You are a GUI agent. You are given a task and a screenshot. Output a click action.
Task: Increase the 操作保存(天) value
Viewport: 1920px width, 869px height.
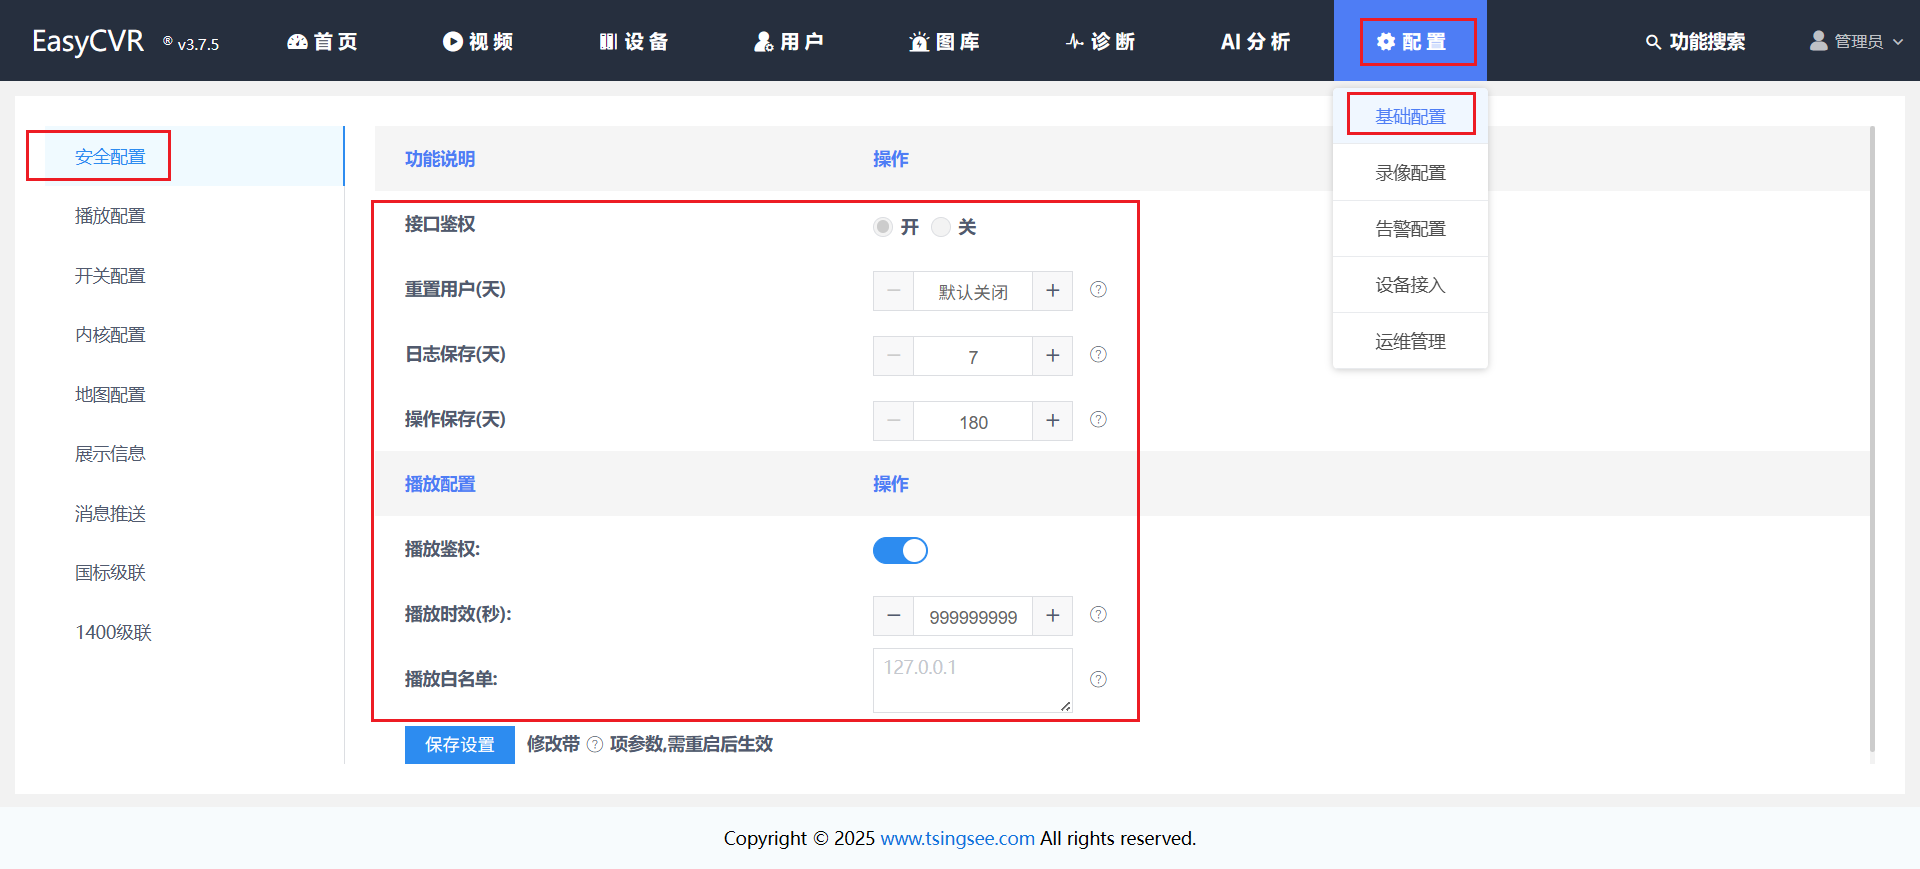[1052, 421]
